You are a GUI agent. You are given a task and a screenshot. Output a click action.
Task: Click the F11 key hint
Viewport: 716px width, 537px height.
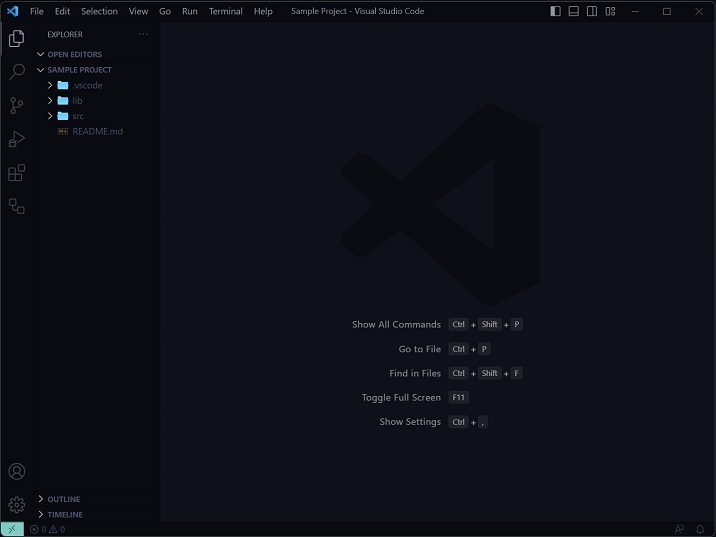pyautogui.click(x=458, y=398)
